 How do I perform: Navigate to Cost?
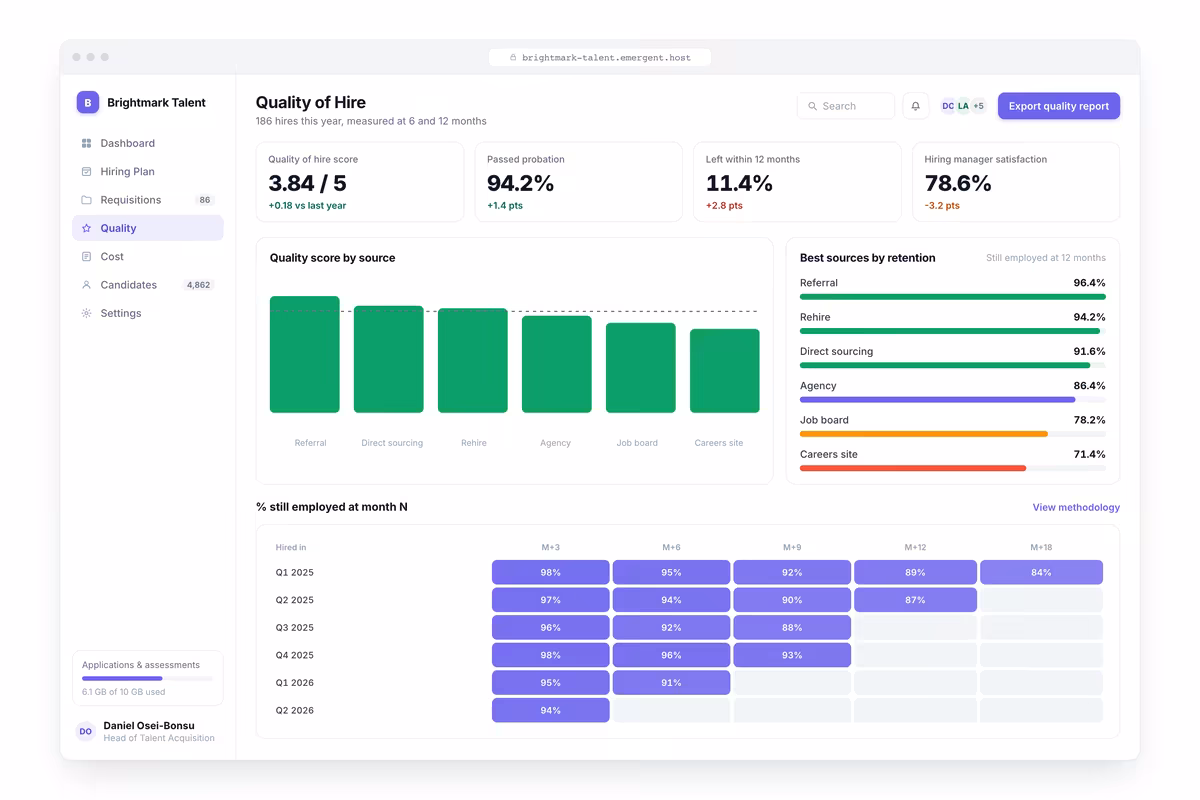pos(148,257)
